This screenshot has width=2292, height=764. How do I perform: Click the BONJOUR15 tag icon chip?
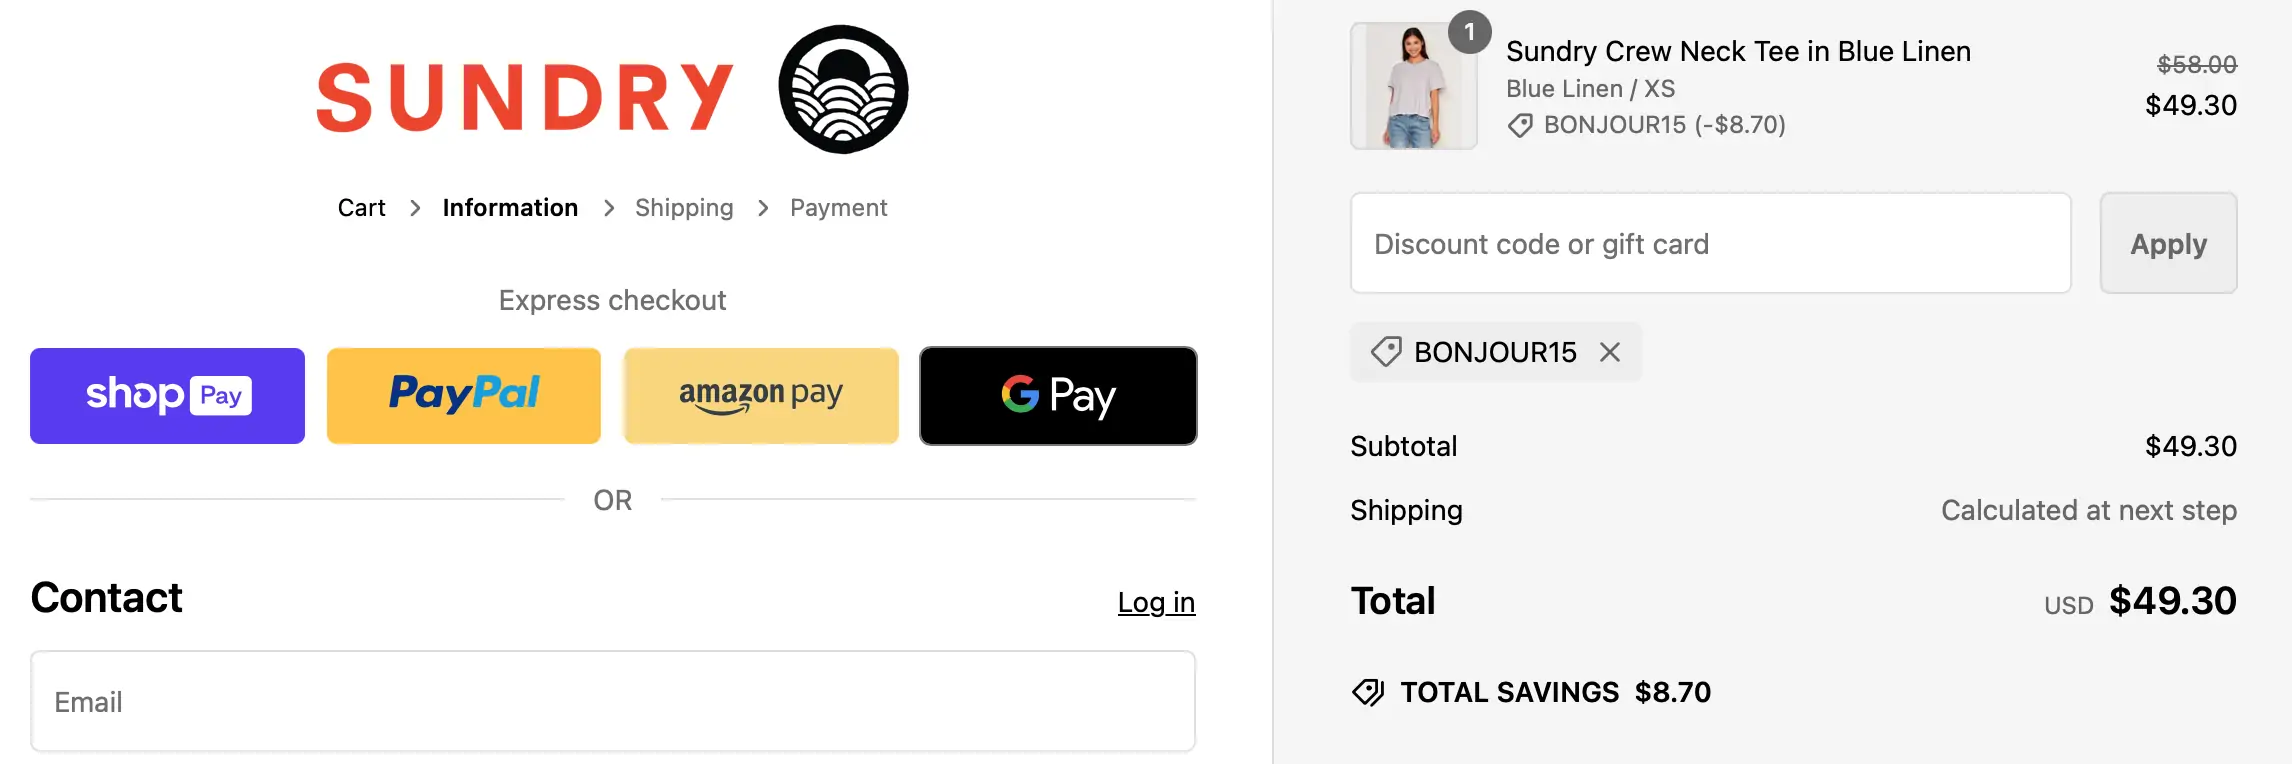click(1386, 352)
